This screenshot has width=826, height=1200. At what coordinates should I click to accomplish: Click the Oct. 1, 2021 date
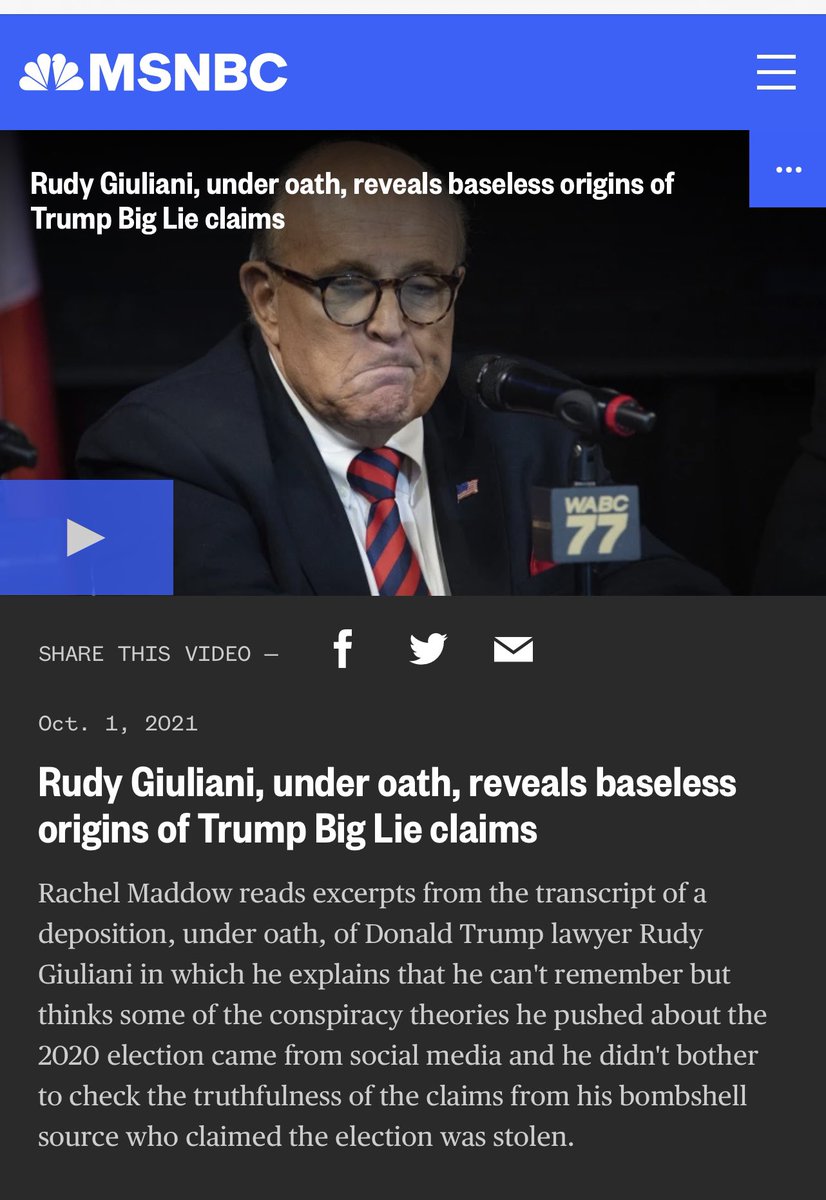(x=118, y=723)
